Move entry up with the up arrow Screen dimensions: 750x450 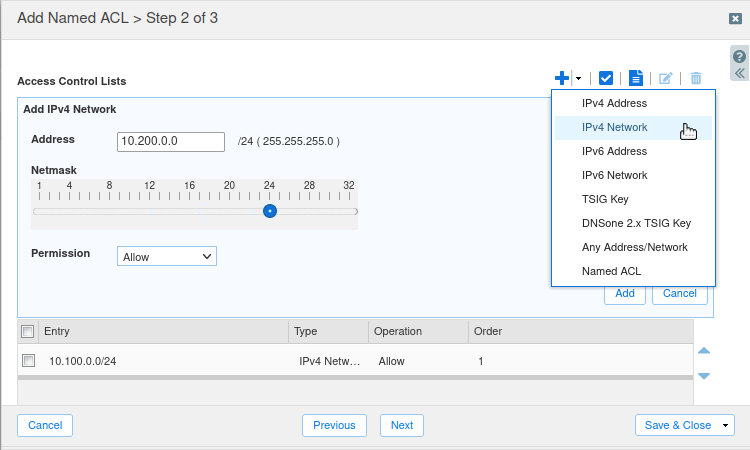[x=704, y=351]
